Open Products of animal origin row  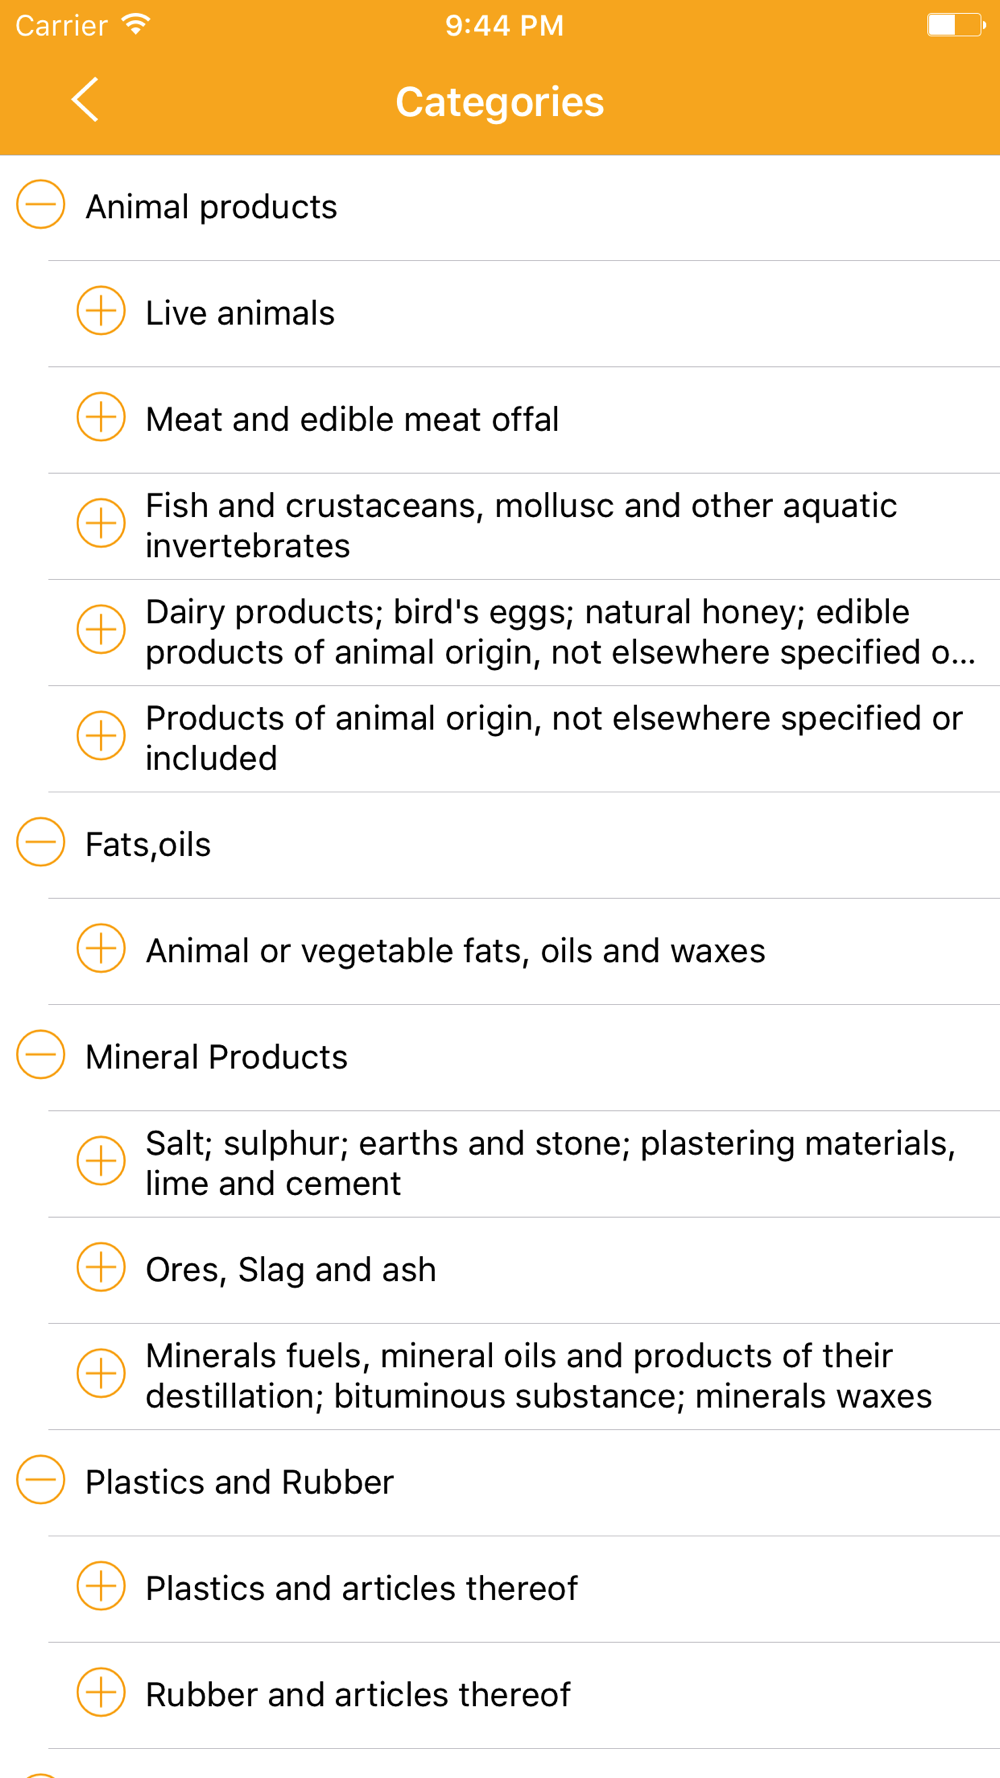(x=553, y=738)
